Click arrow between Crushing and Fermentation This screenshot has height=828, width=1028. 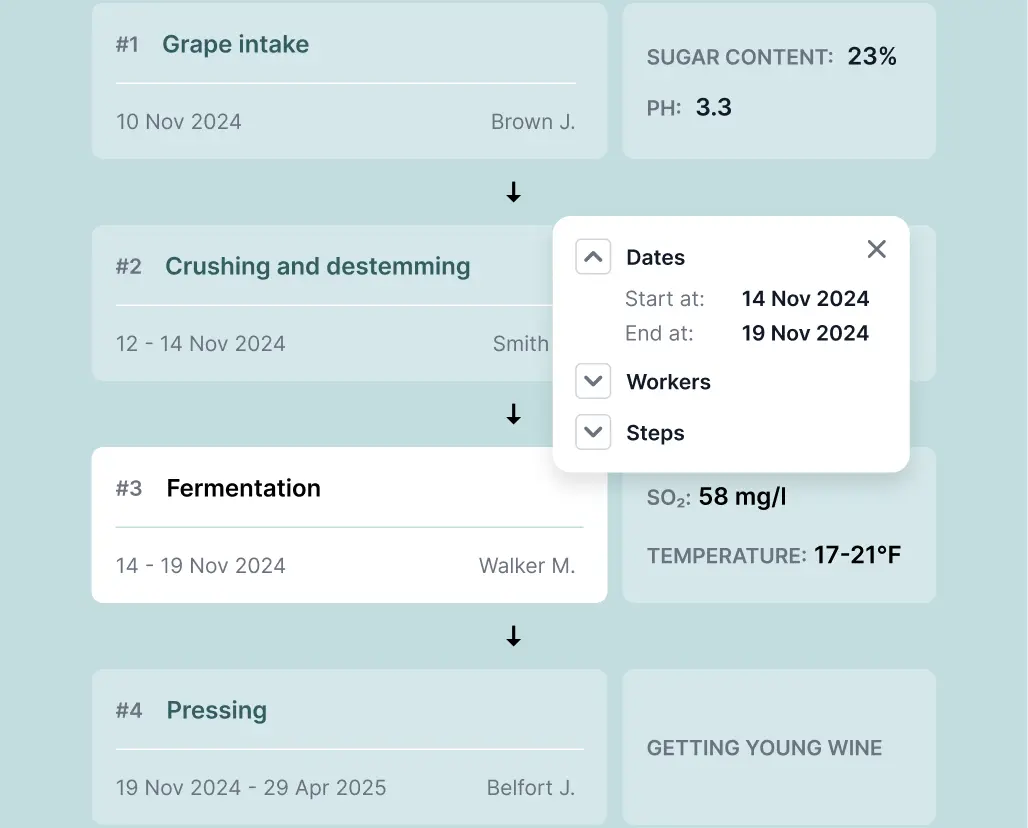pos(513,414)
